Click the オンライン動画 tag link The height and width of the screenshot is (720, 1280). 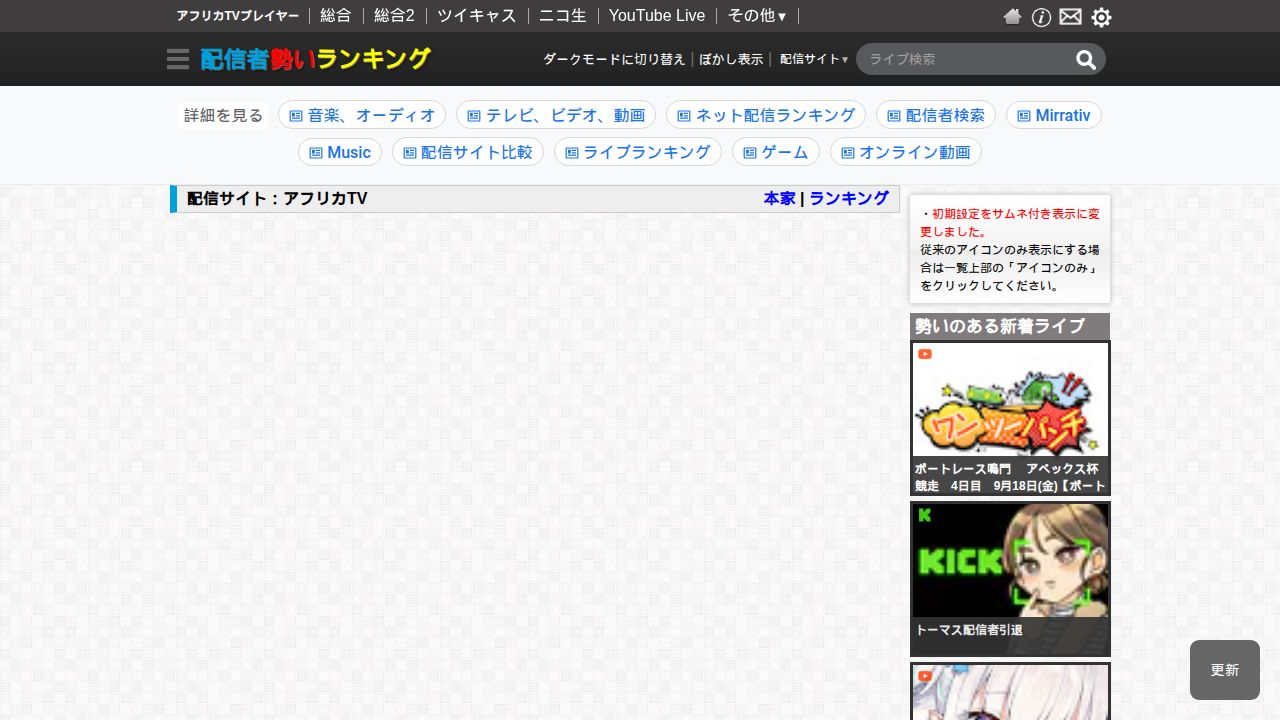pos(906,152)
